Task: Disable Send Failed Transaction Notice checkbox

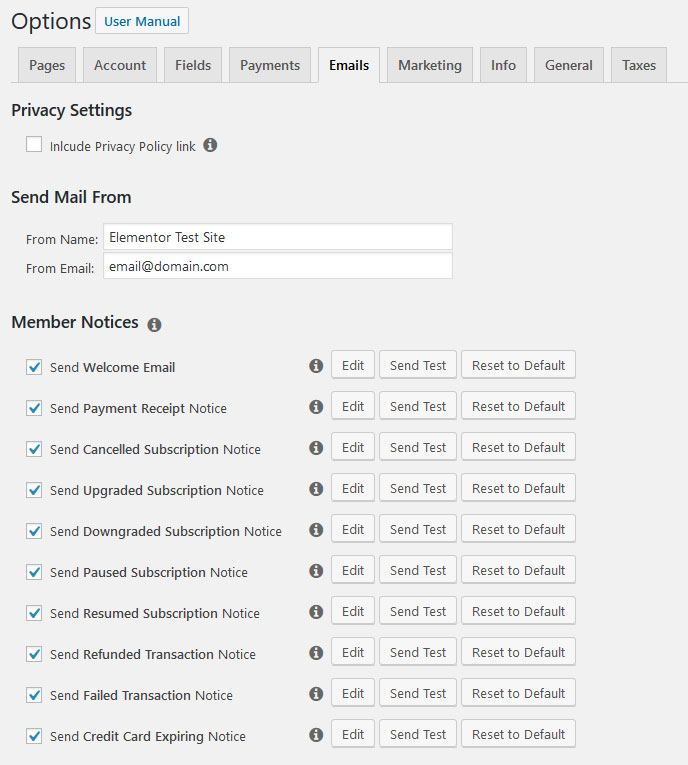Action: coord(34,695)
